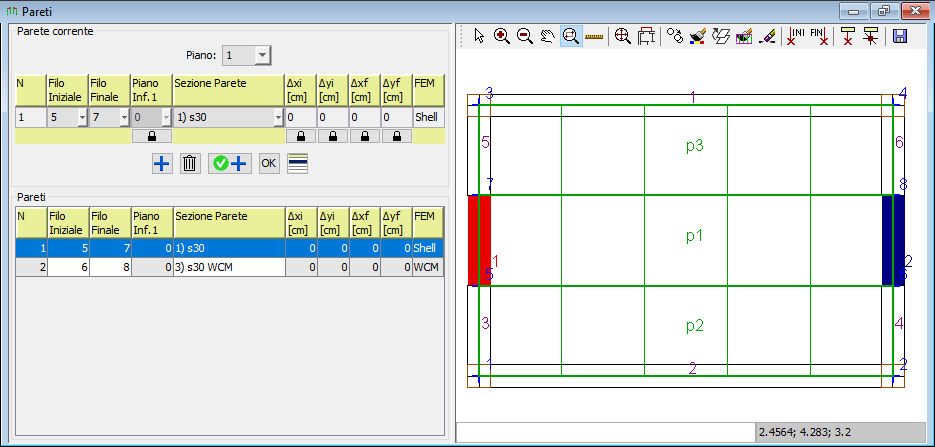Click the FIN delete arrow icon

pos(819,36)
